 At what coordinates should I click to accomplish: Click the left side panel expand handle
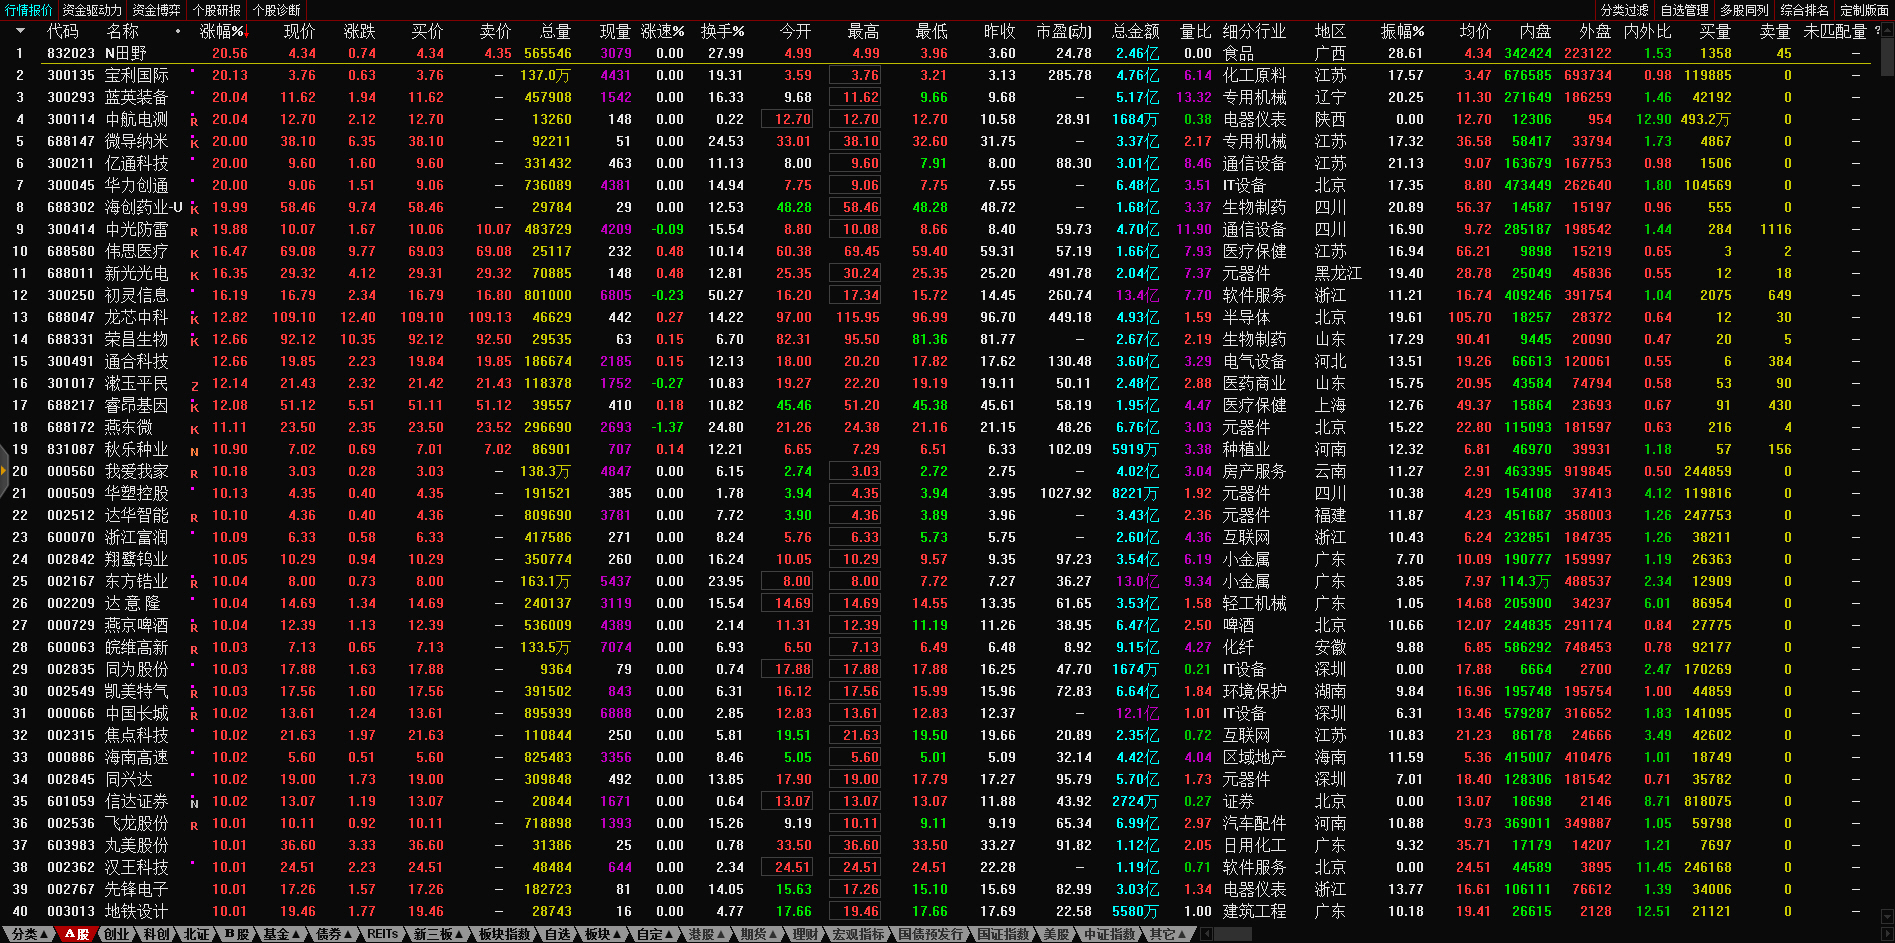[x=4, y=471]
